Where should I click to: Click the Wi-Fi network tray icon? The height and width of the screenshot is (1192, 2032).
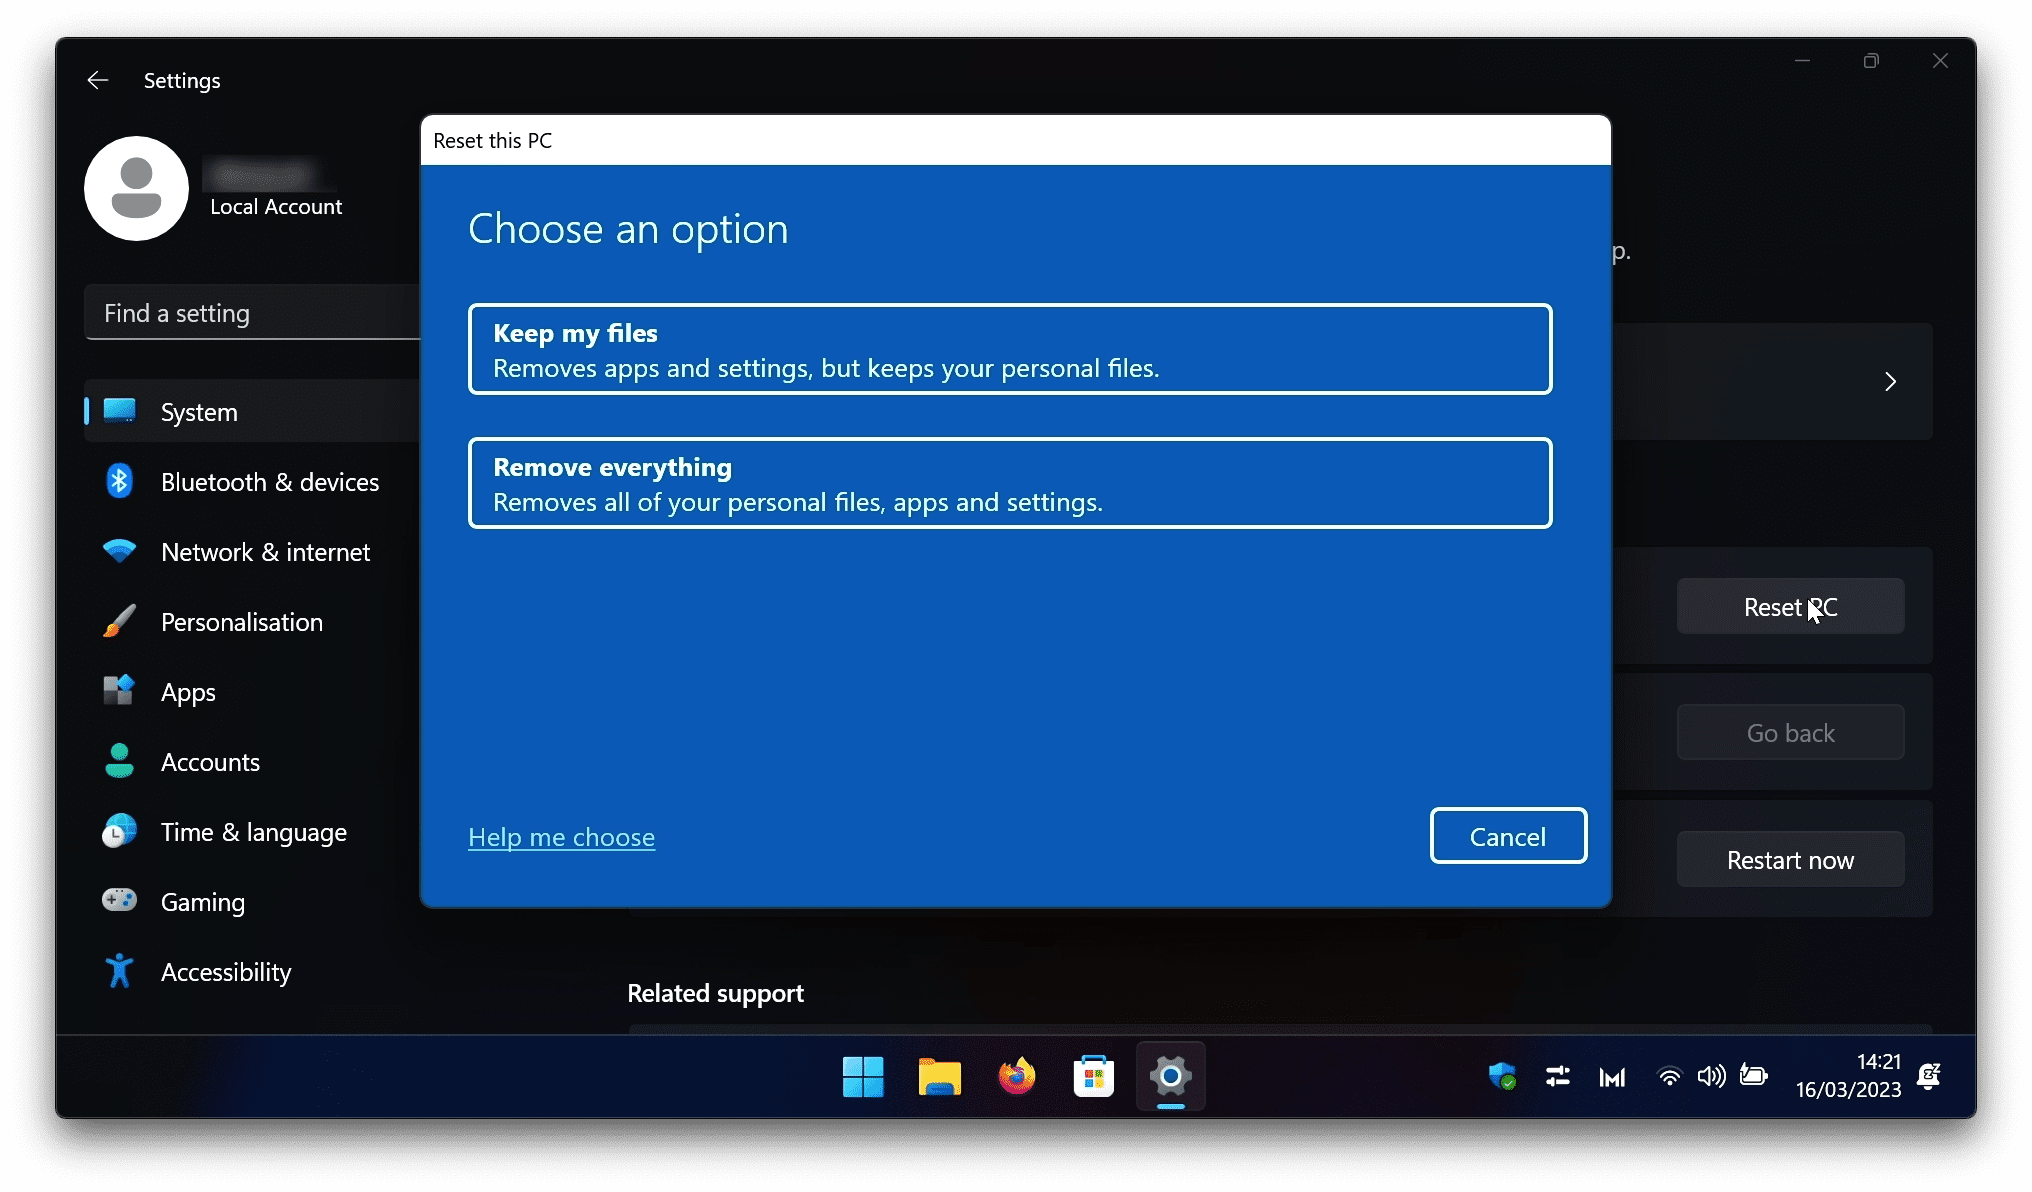click(x=1669, y=1076)
